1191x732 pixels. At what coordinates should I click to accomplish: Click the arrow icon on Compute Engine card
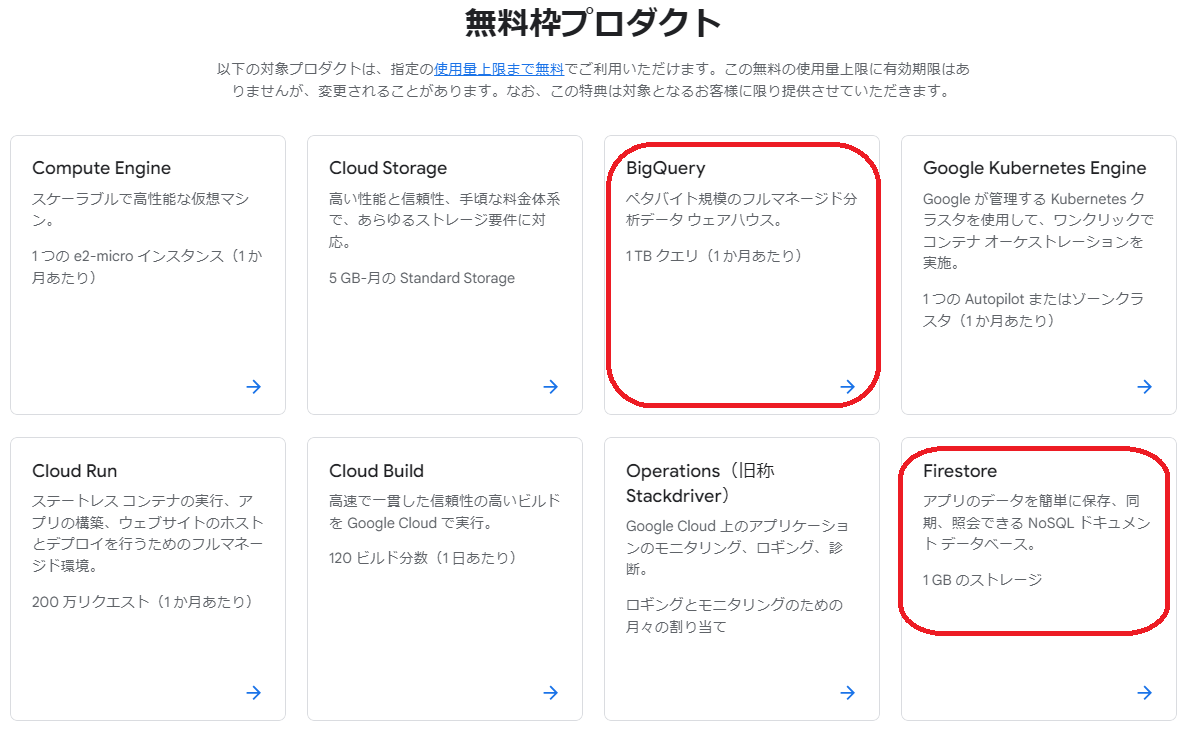(x=254, y=387)
